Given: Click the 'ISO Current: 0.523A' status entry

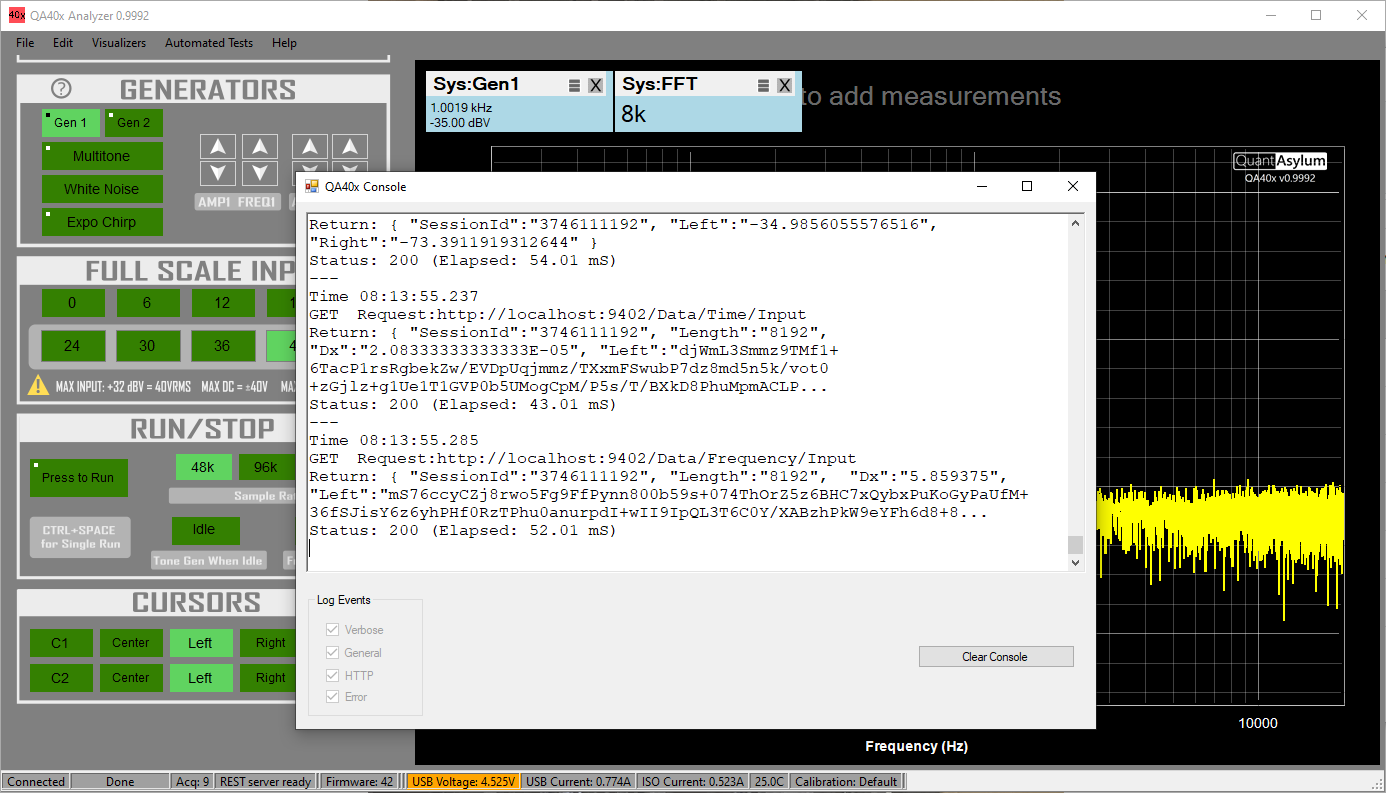Looking at the screenshot, I should click(x=692, y=782).
